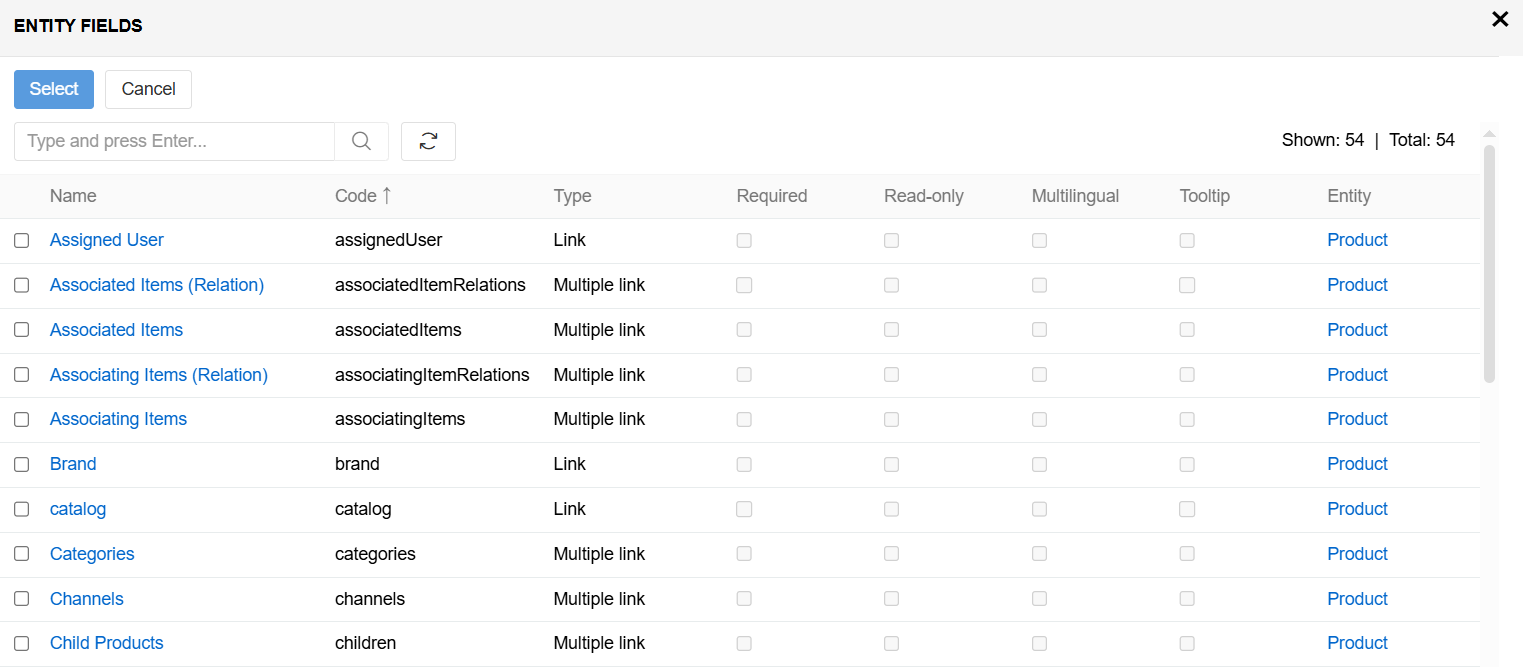The image size is (1523, 667).
Task: Open the Associating Items field link
Action: [118, 419]
